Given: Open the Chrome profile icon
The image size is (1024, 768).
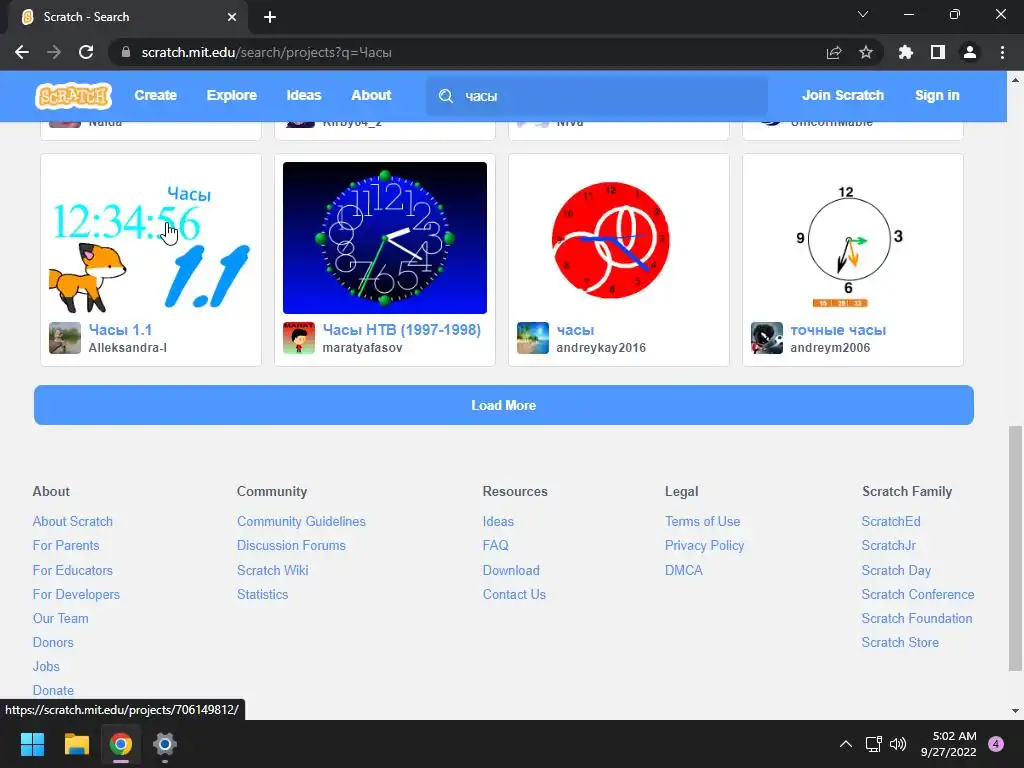Looking at the screenshot, I should (970, 52).
